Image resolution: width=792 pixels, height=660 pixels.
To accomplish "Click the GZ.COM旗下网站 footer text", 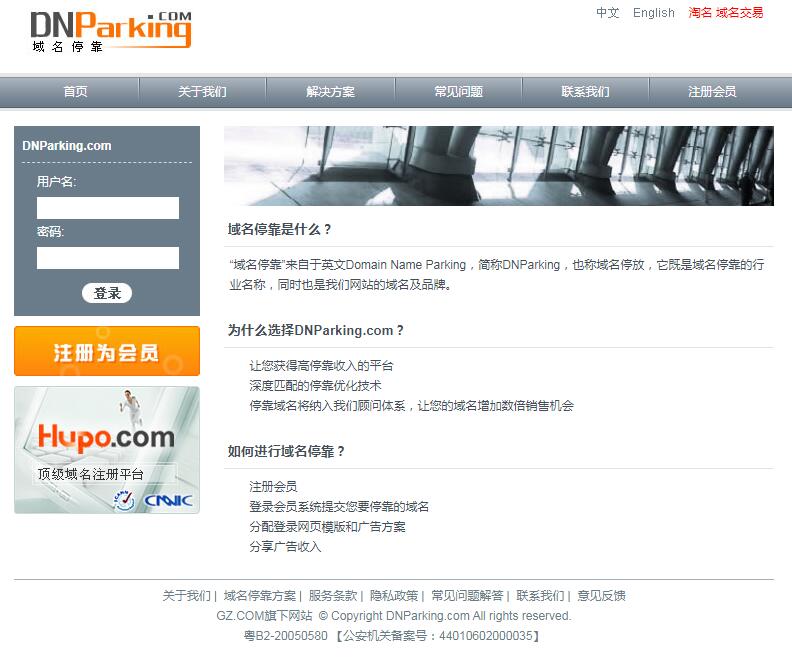I will click(264, 616).
